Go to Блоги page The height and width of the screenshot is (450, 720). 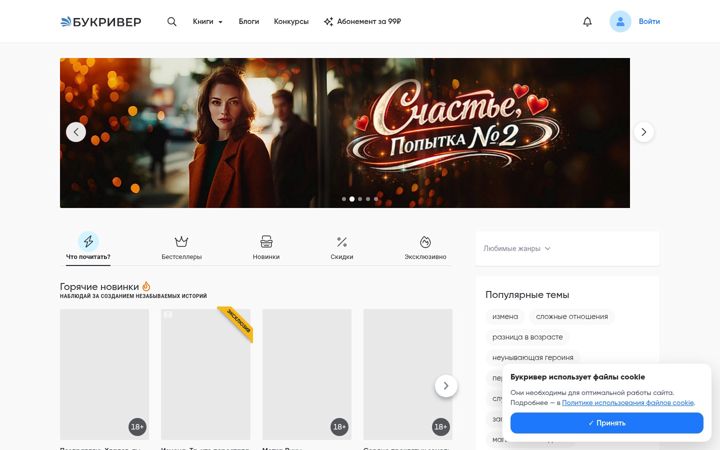pyautogui.click(x=249, y=22)
